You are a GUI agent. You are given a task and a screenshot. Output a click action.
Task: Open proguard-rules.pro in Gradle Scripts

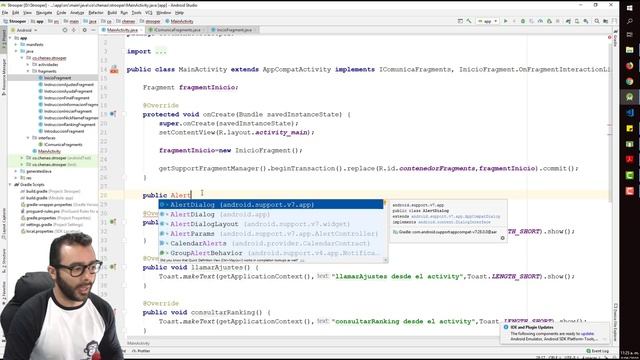tap(42, 211)
